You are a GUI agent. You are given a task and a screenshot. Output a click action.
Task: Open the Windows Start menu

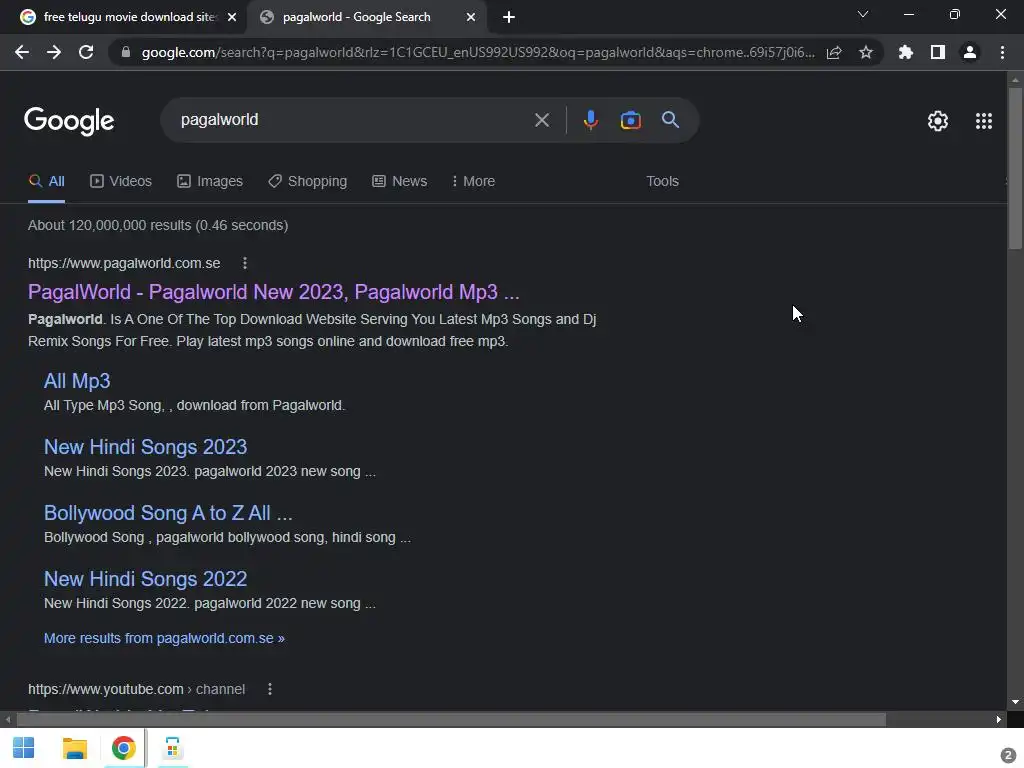pyautogui.click(x=24, y=748)
